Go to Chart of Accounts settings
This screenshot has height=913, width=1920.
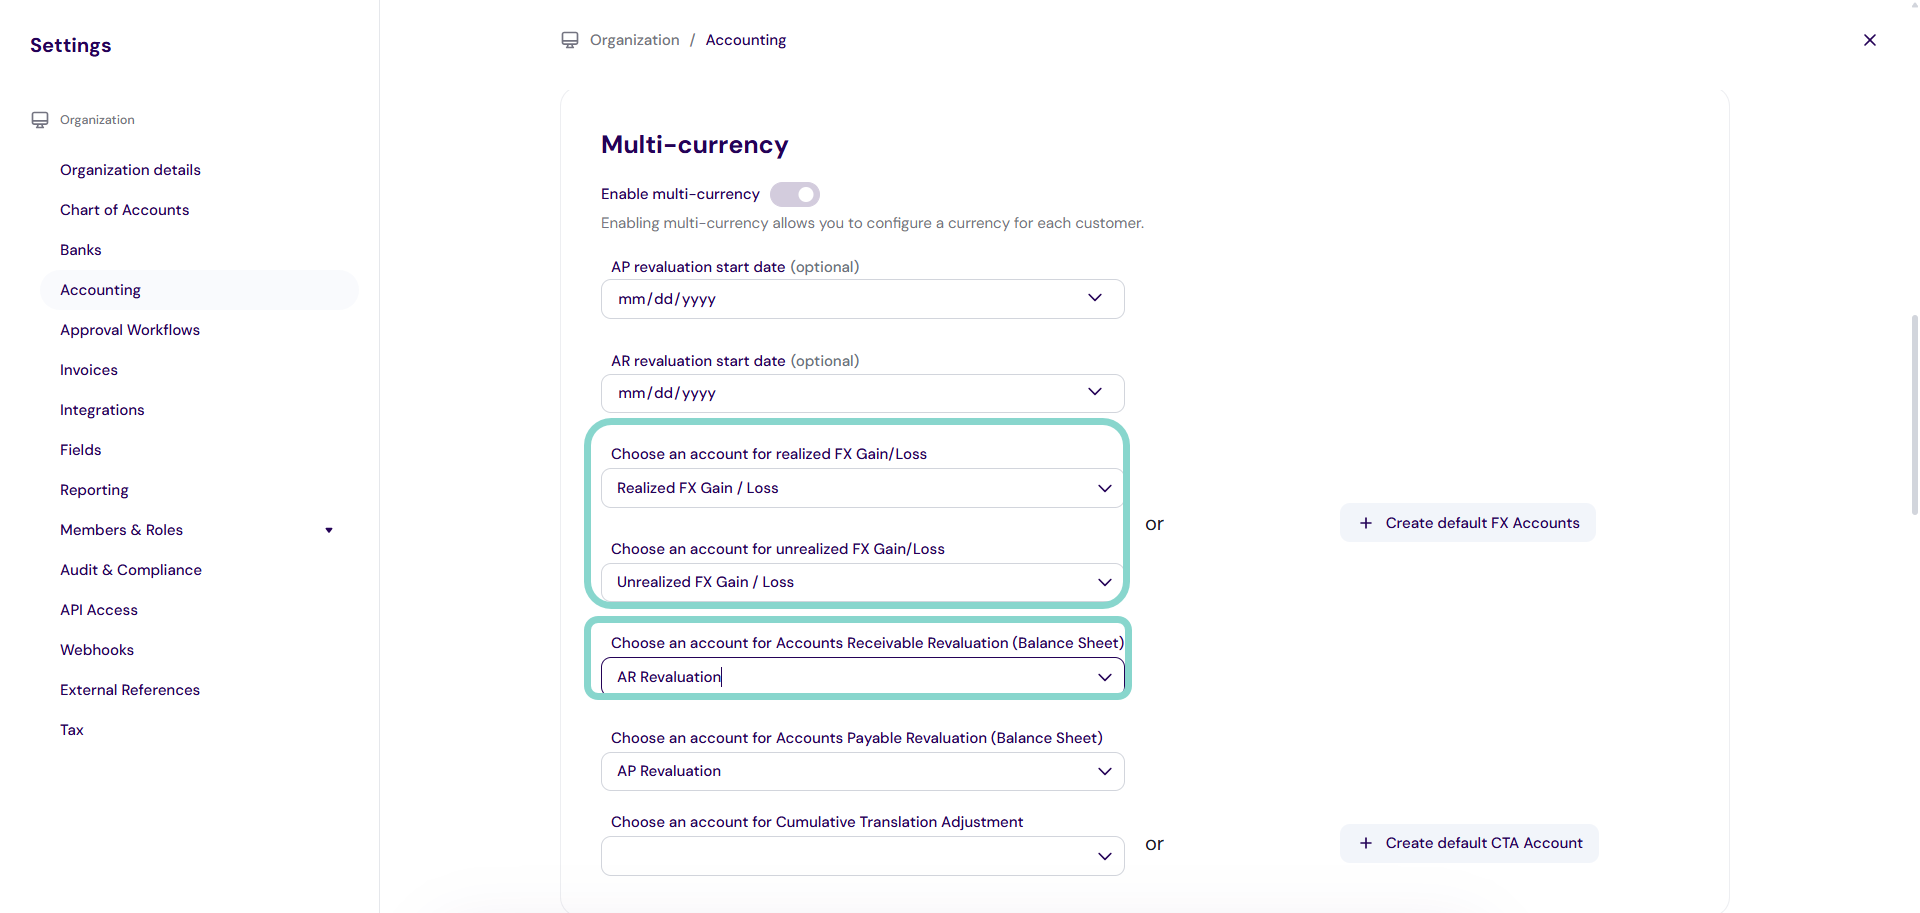point(124,210)
